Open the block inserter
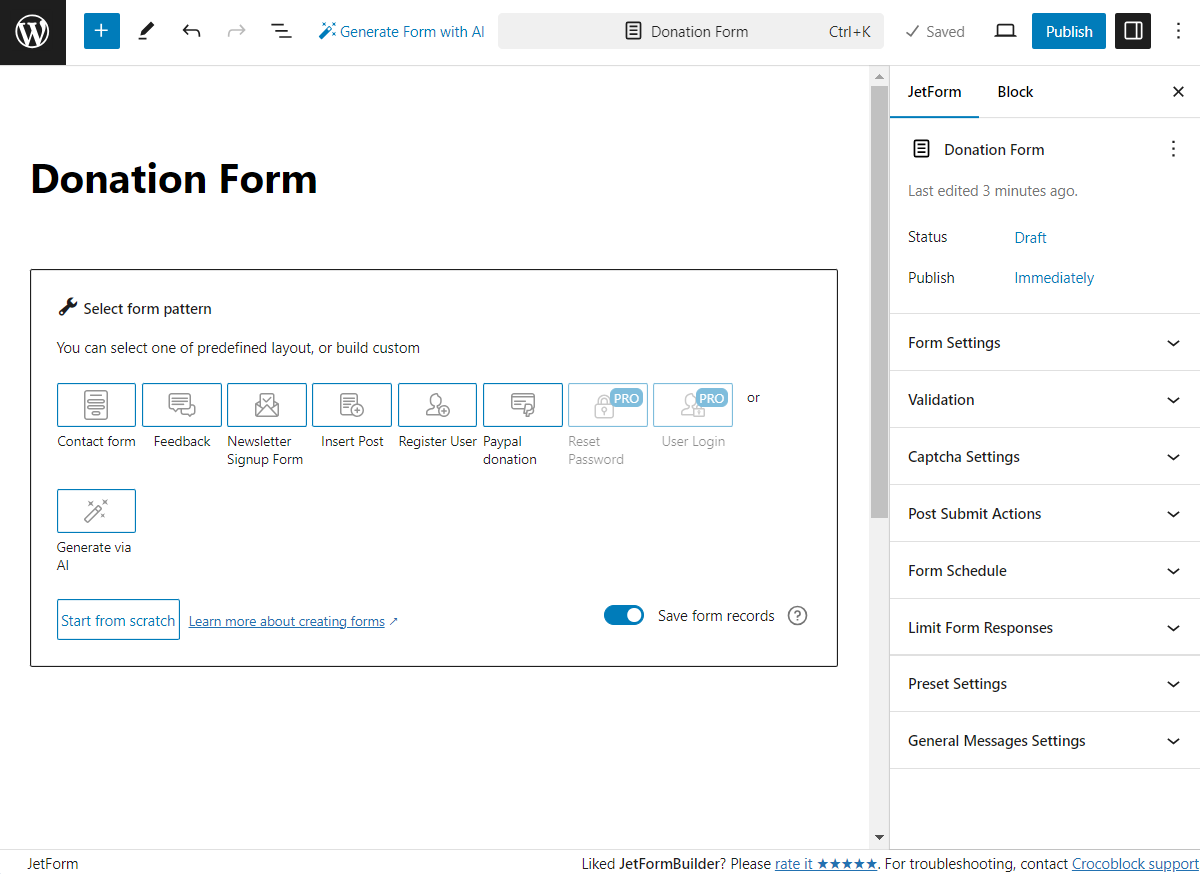 coord(101,31)
